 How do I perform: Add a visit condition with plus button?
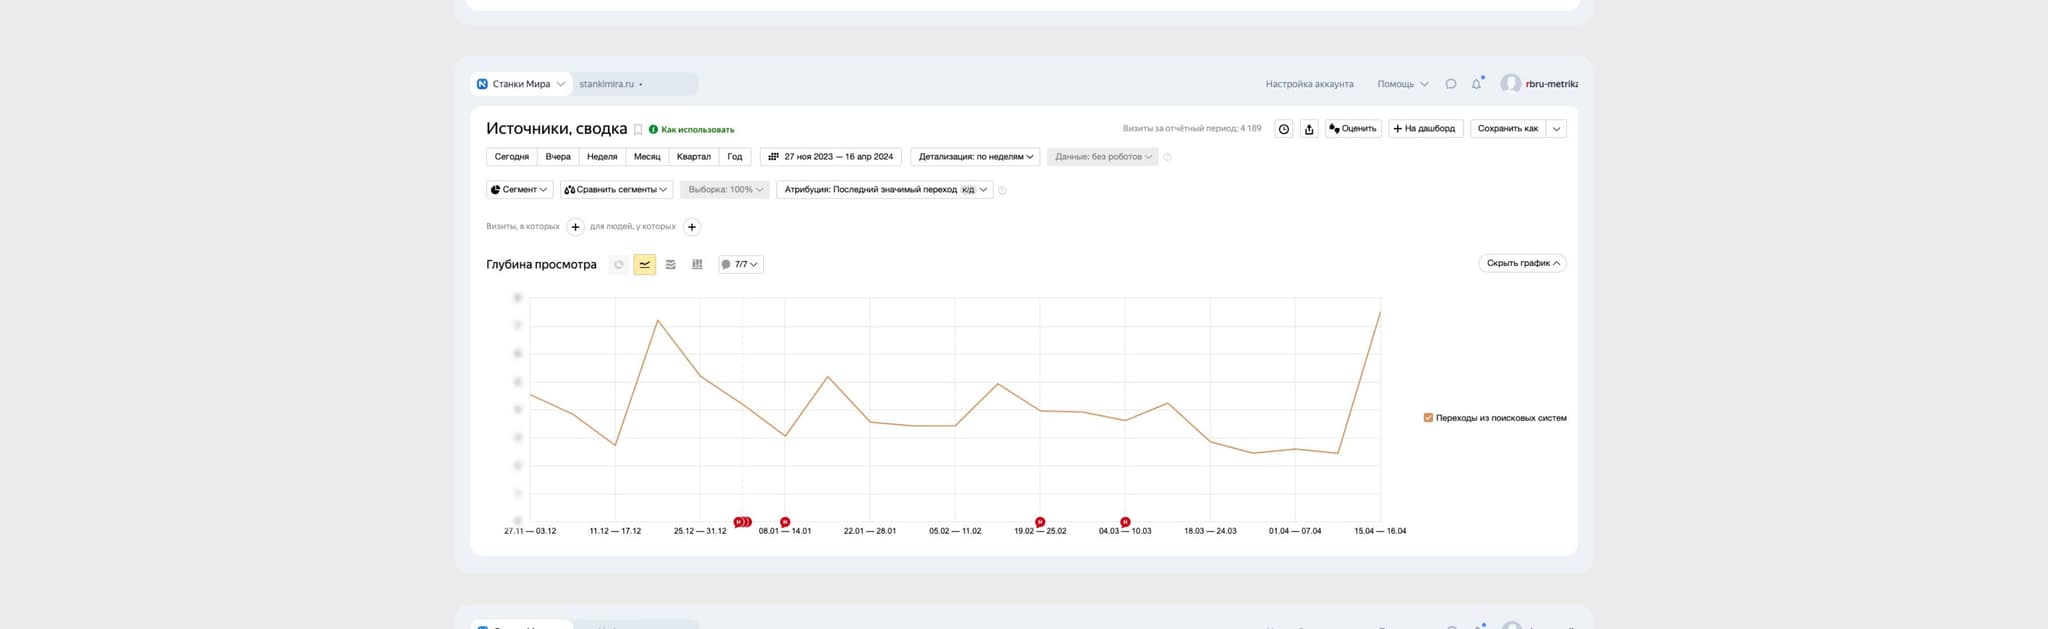coord(575,227)
